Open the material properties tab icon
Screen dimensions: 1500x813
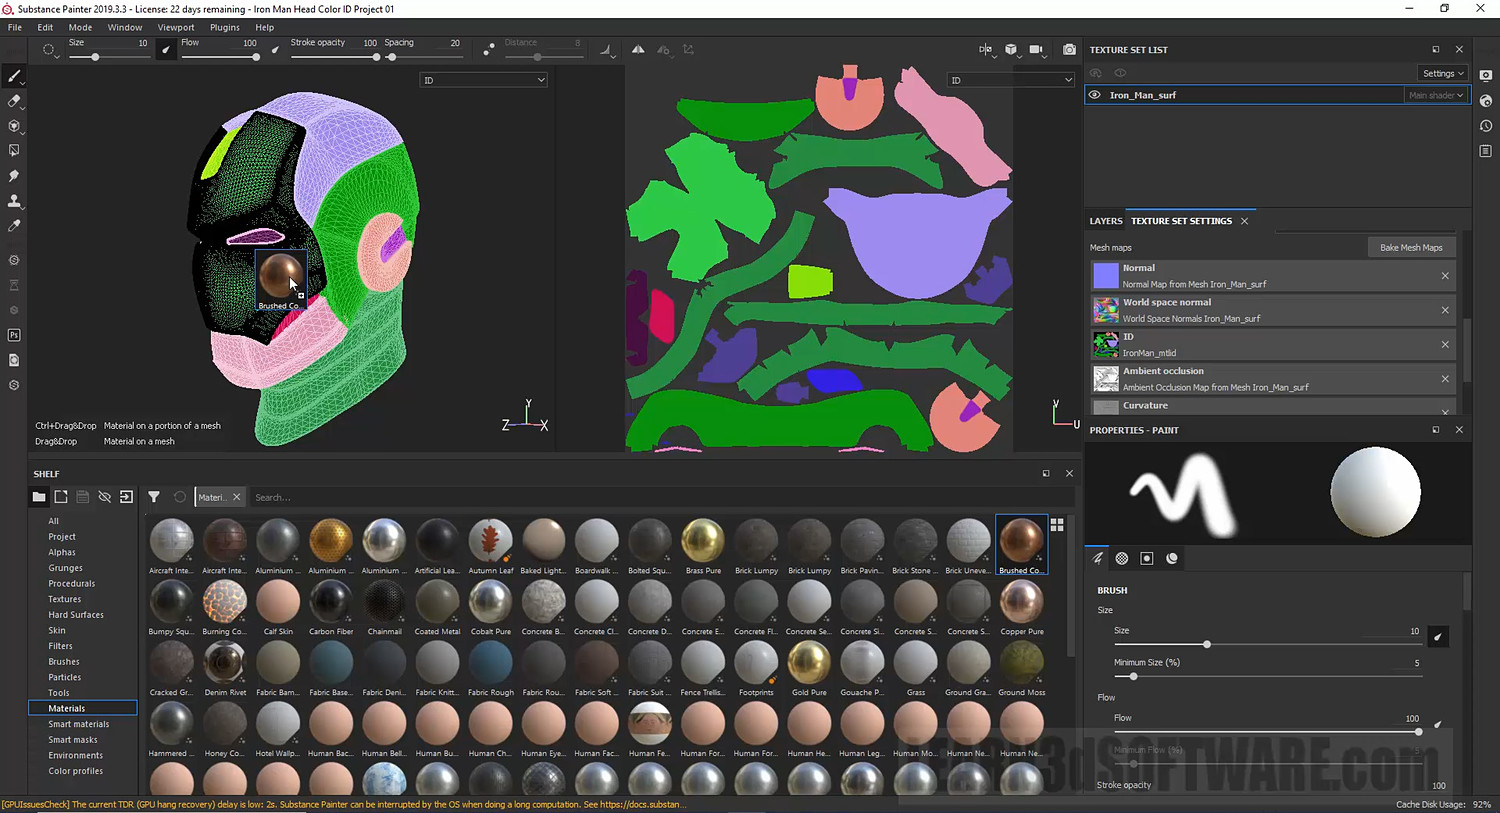tap(1172, 558)
